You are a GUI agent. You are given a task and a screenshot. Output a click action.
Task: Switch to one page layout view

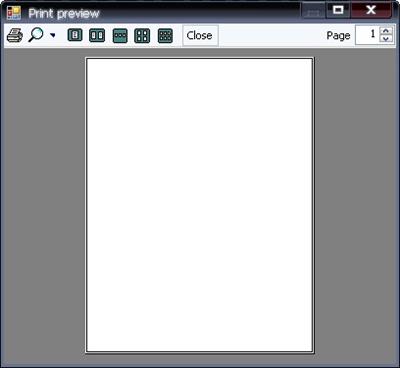[x=75, y=35]
